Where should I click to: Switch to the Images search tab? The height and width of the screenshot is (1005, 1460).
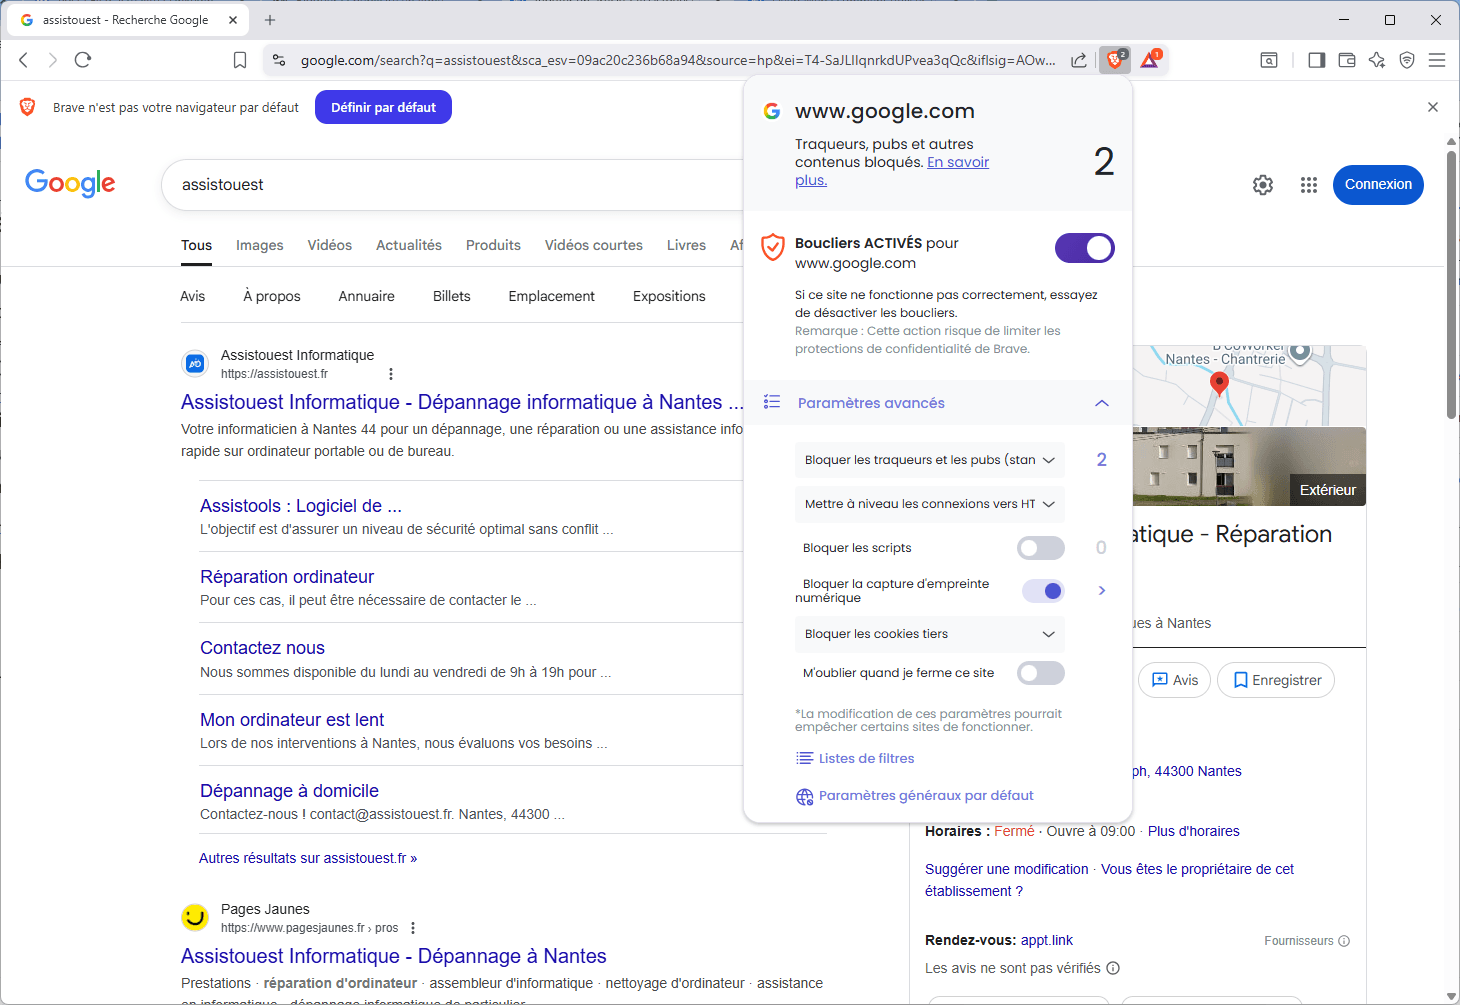tap(260, 245)
